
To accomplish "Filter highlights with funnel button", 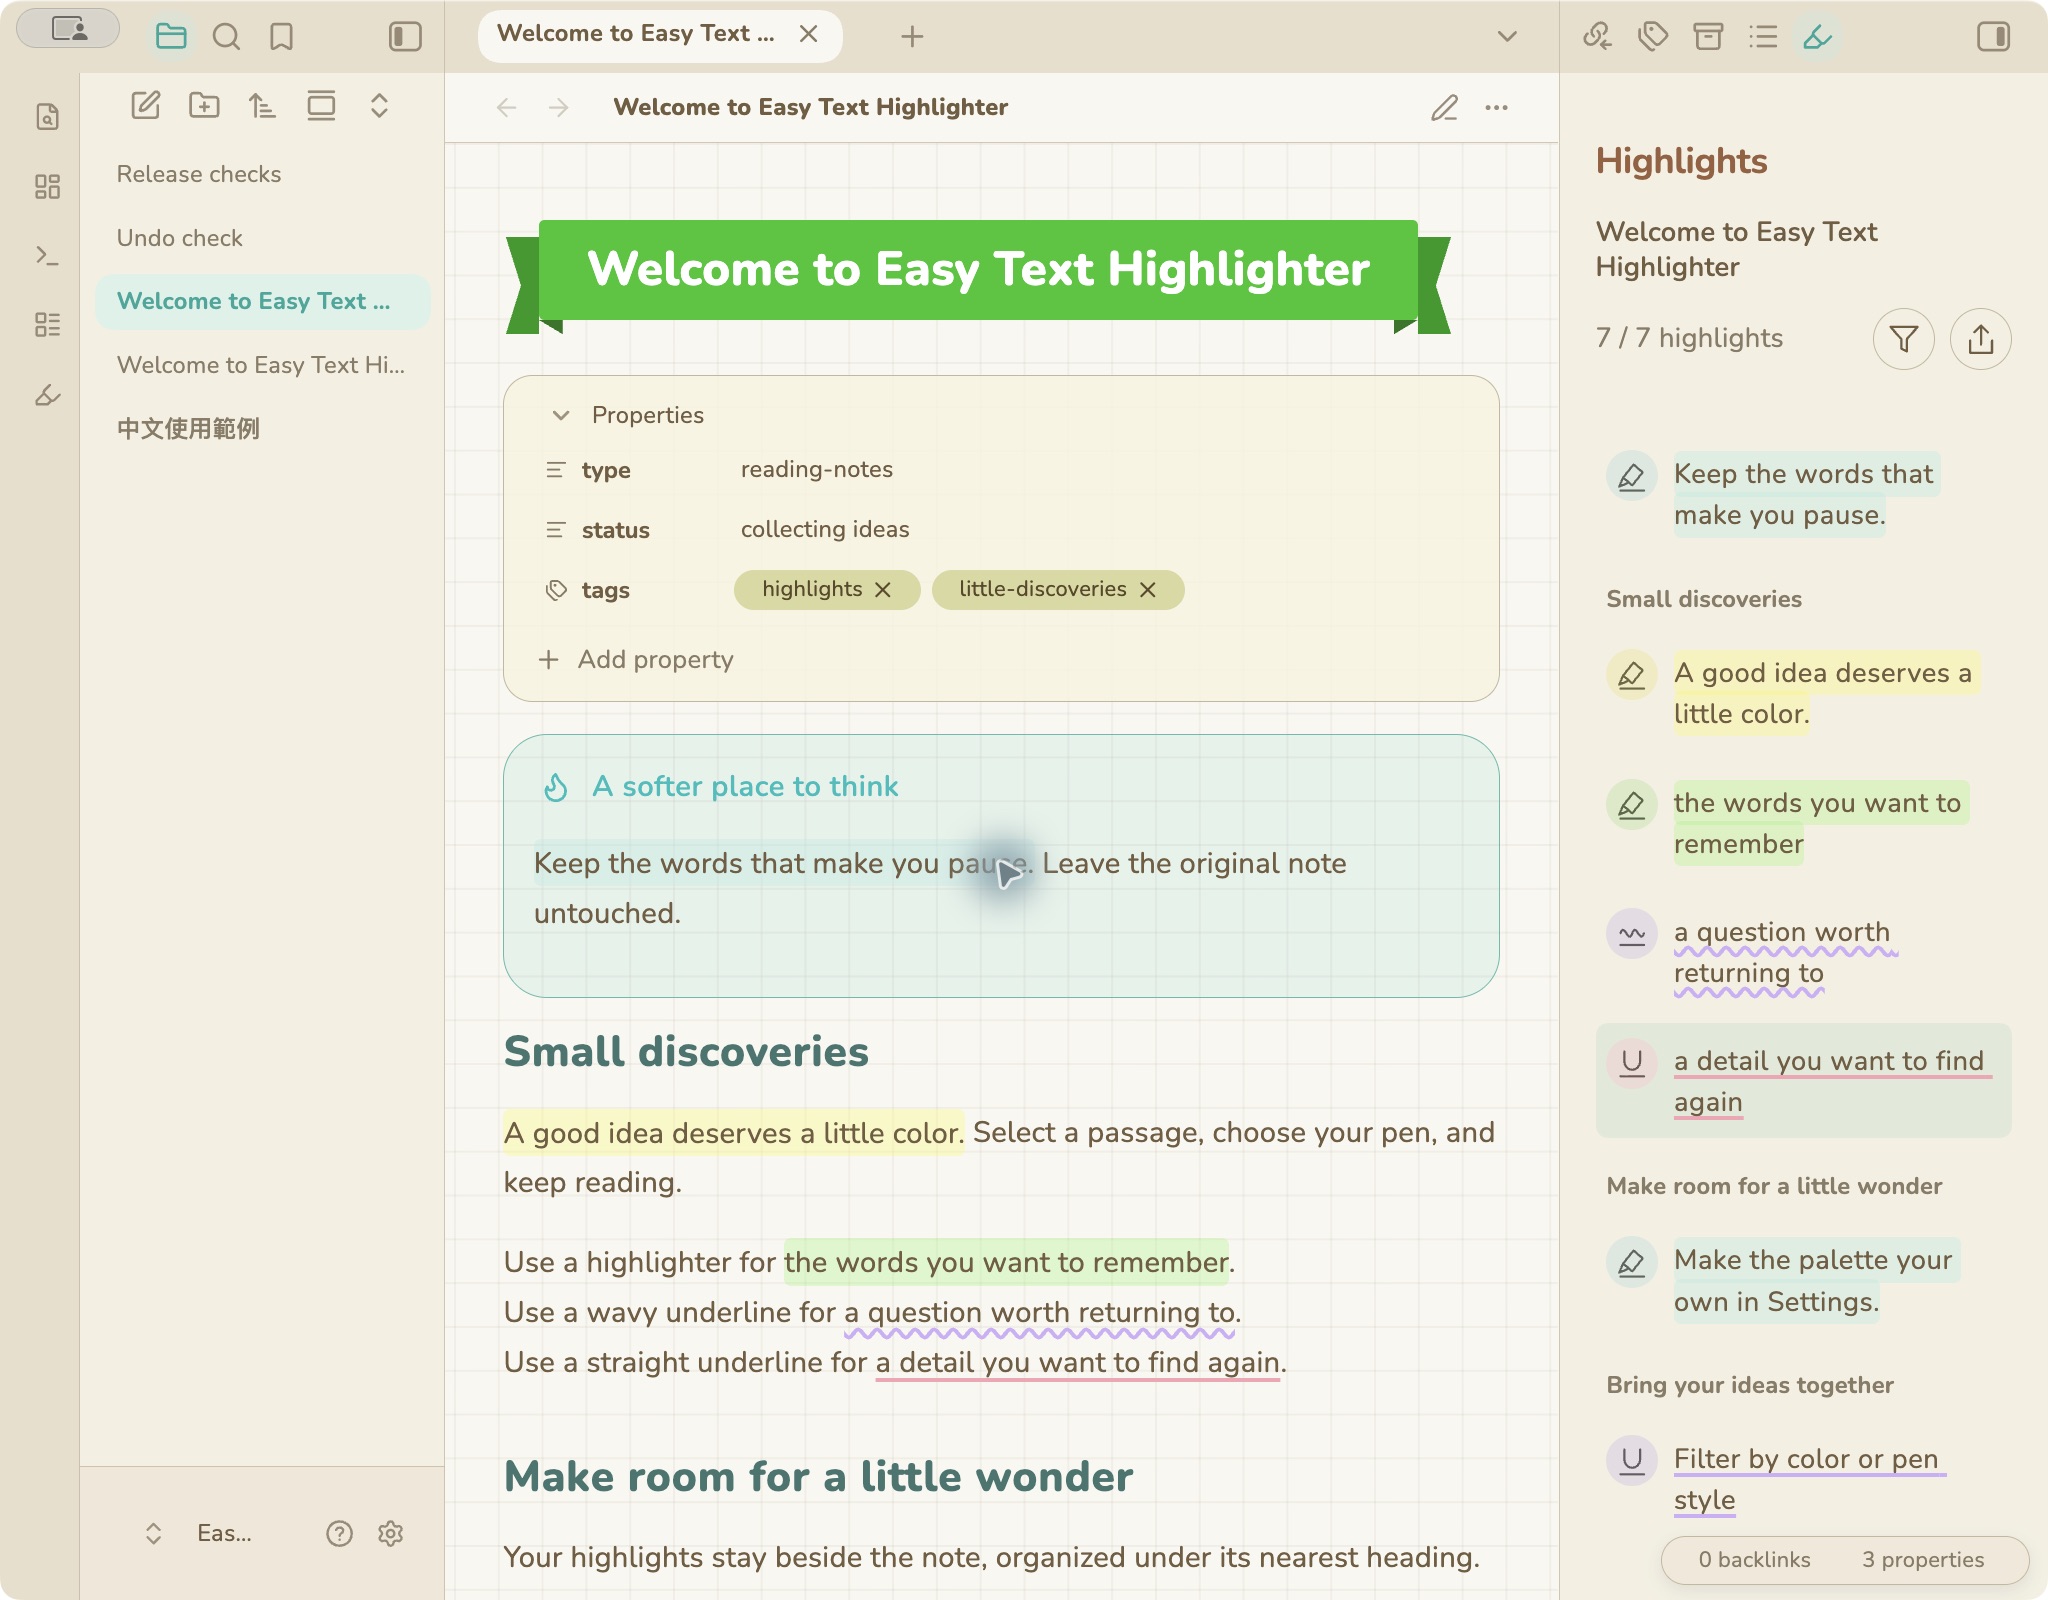I will (1904, 339).
